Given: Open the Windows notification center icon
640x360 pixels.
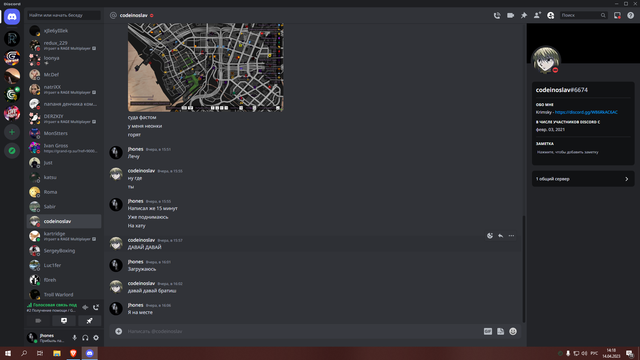Looking at the screenshot, I should [629, 353].
